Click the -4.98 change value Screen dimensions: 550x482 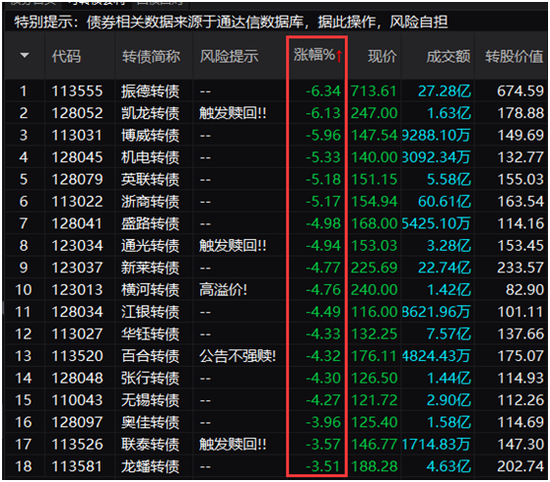pyautogui.click(x=323, y=224)
